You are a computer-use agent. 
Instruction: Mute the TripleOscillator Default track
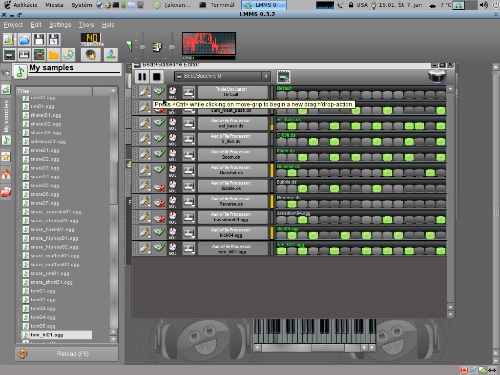click(159, 91)
